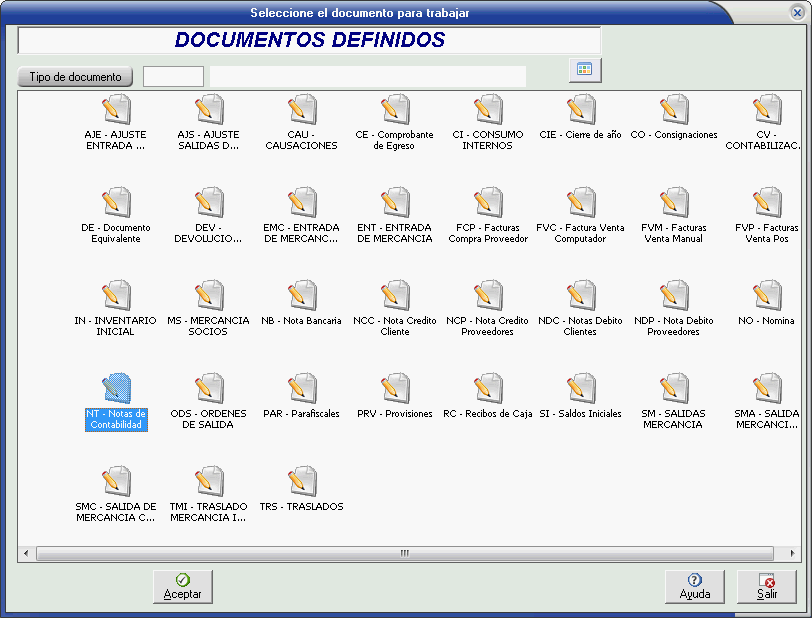Click the view mode grid icon button
This screenshot has height=618, width=812.
(585, 70)
